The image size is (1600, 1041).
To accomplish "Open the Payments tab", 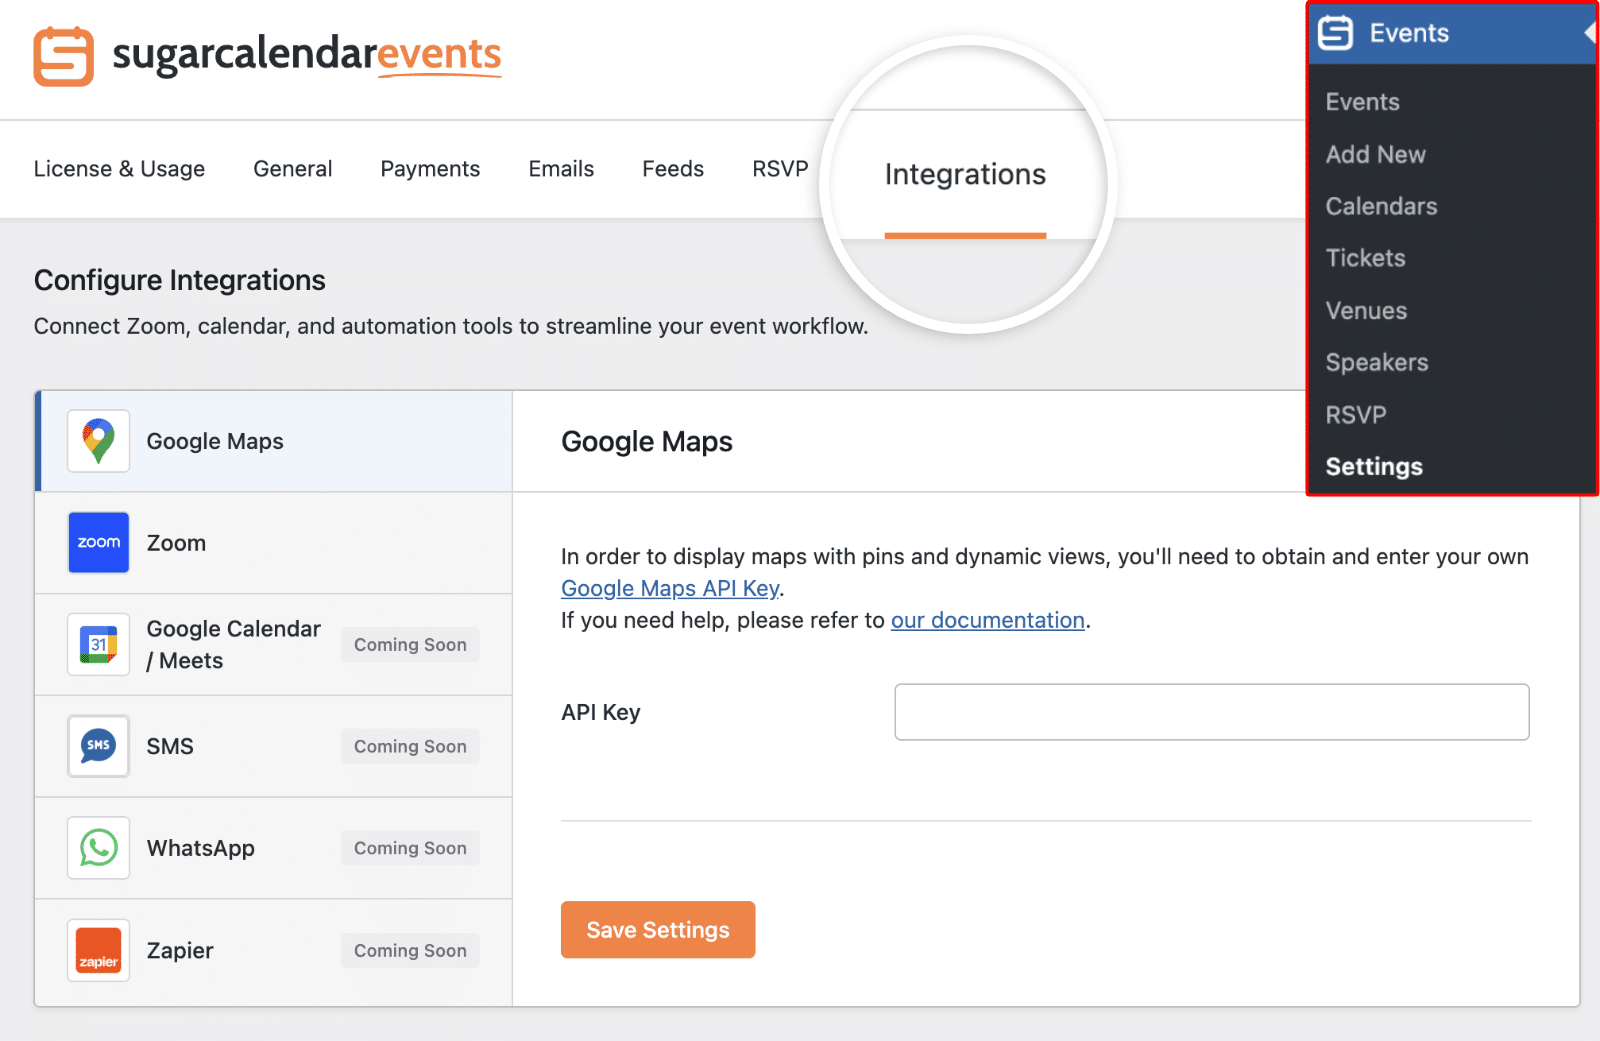I will 430,169.
